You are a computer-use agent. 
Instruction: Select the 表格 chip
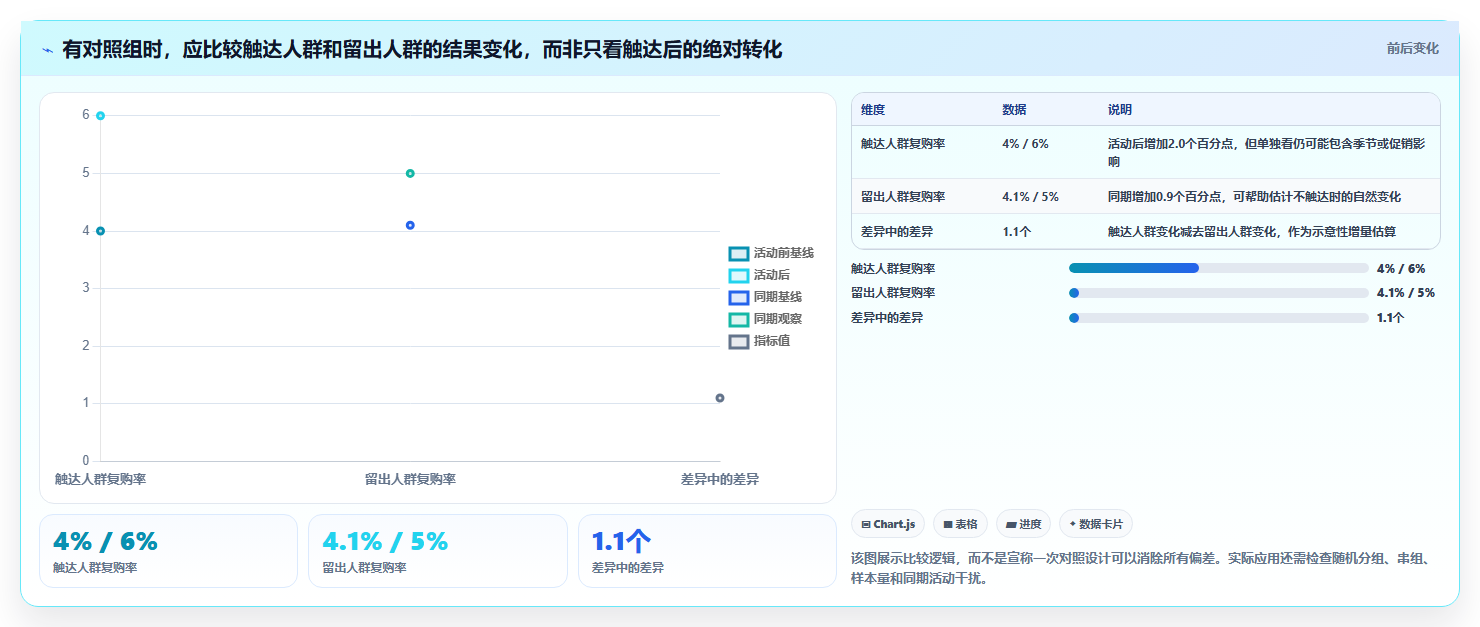tap(960, 524)
